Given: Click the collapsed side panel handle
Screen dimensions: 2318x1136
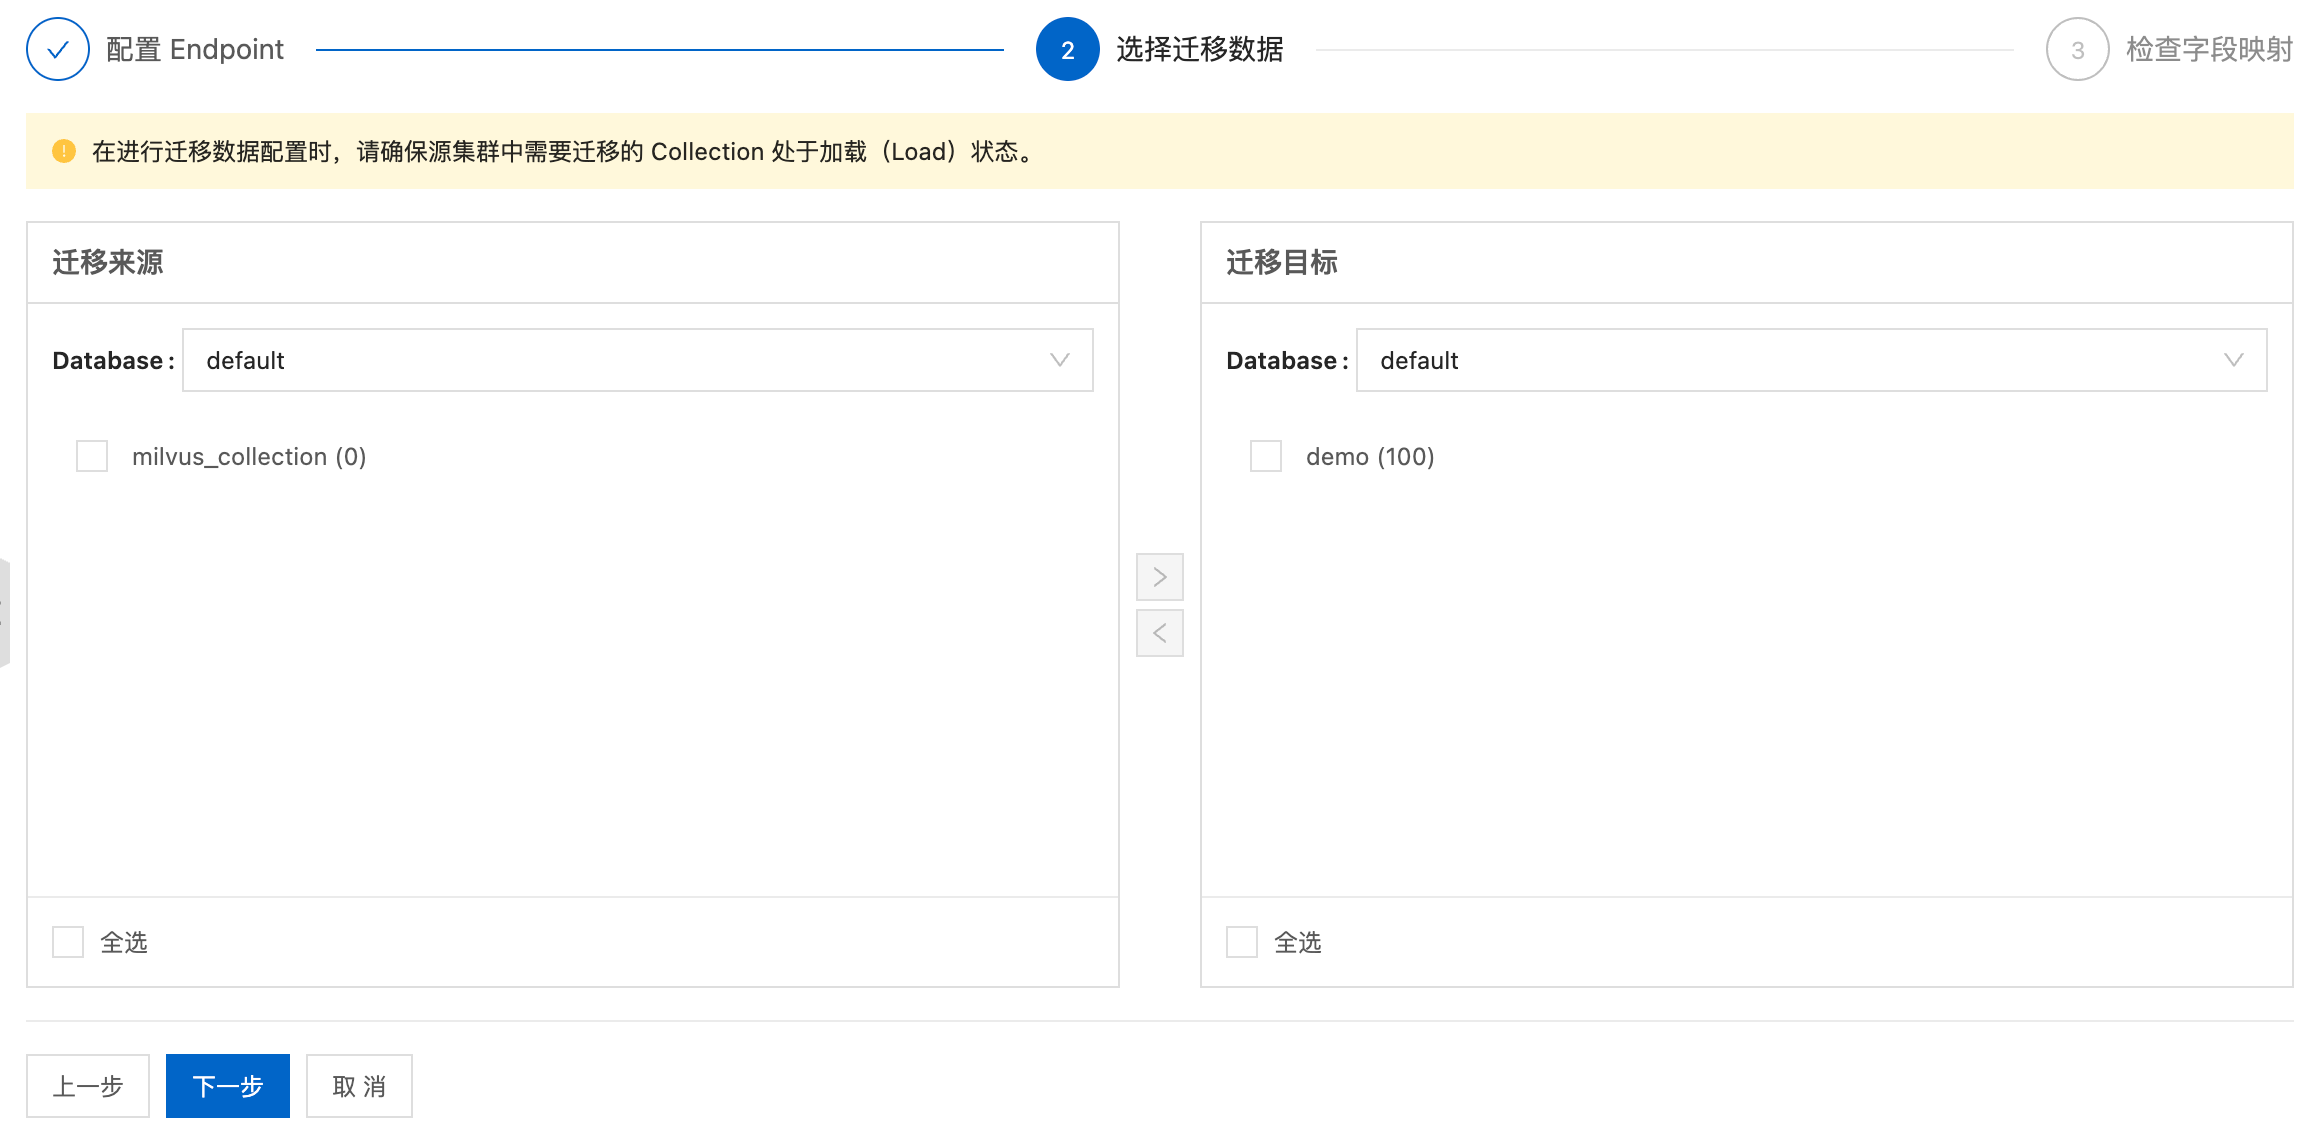Looking at the screenshot, I should tap(4, 612).
